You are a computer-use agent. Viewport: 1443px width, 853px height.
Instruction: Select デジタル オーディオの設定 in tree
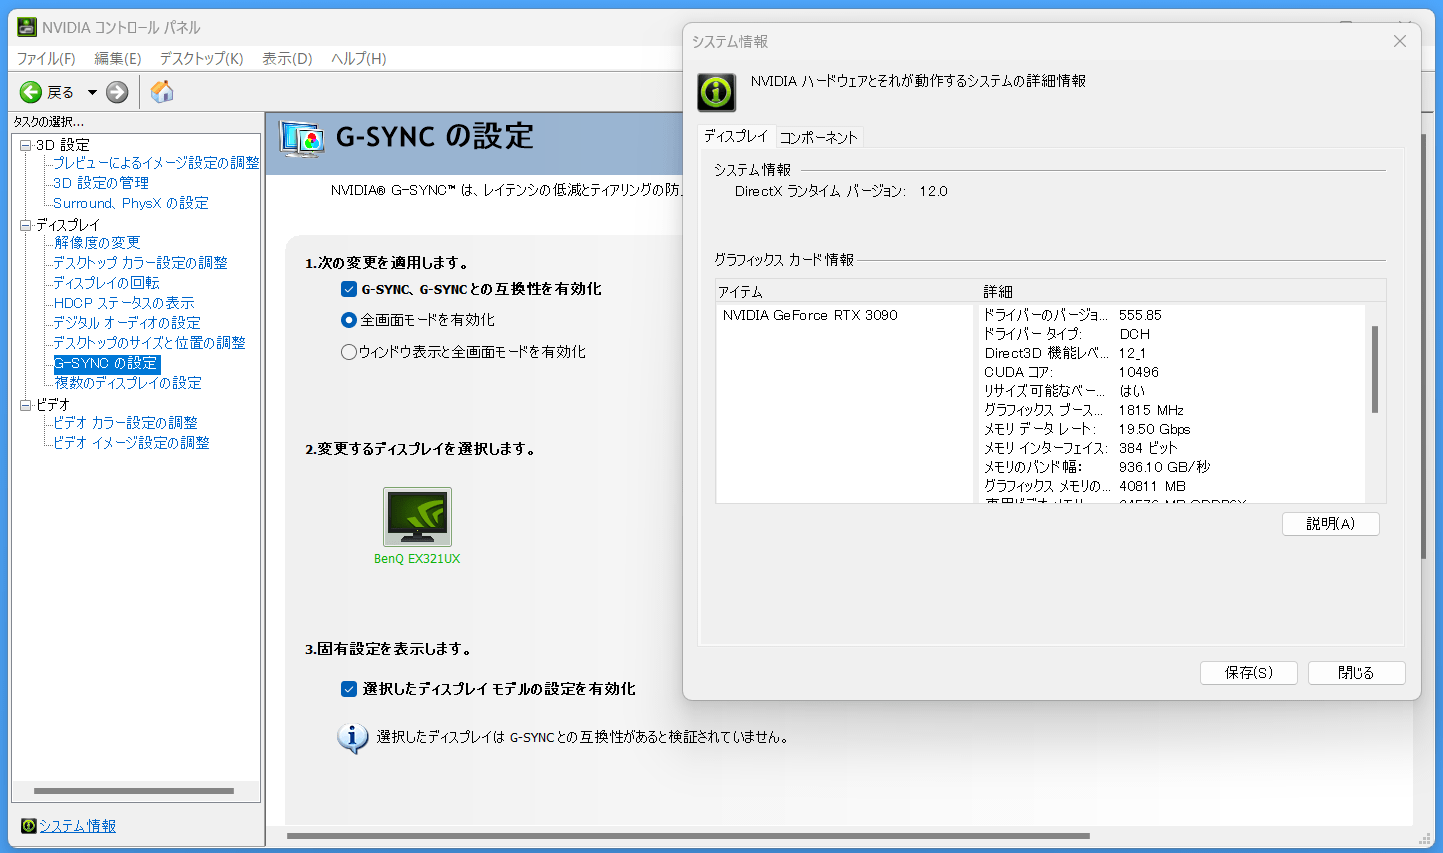[x=127, y=323]
